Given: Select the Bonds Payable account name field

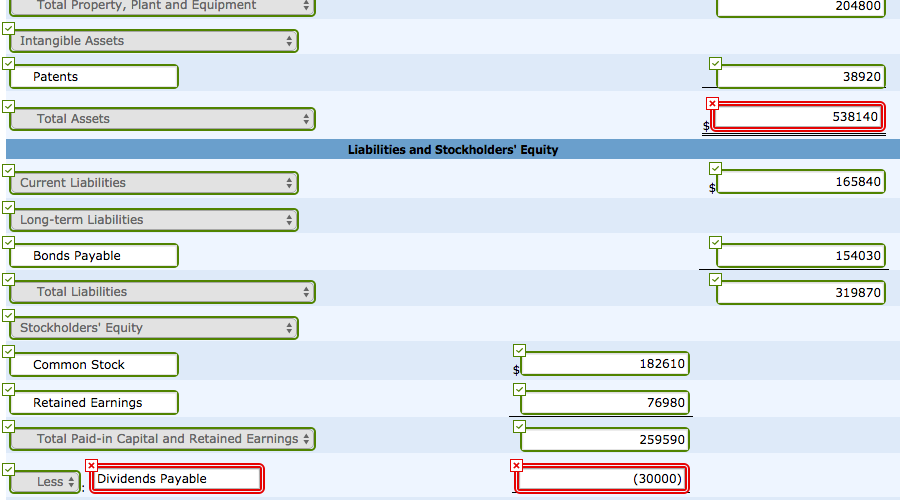Looking at the screenshot, I should pyautogui.click(x=94, y=256).
